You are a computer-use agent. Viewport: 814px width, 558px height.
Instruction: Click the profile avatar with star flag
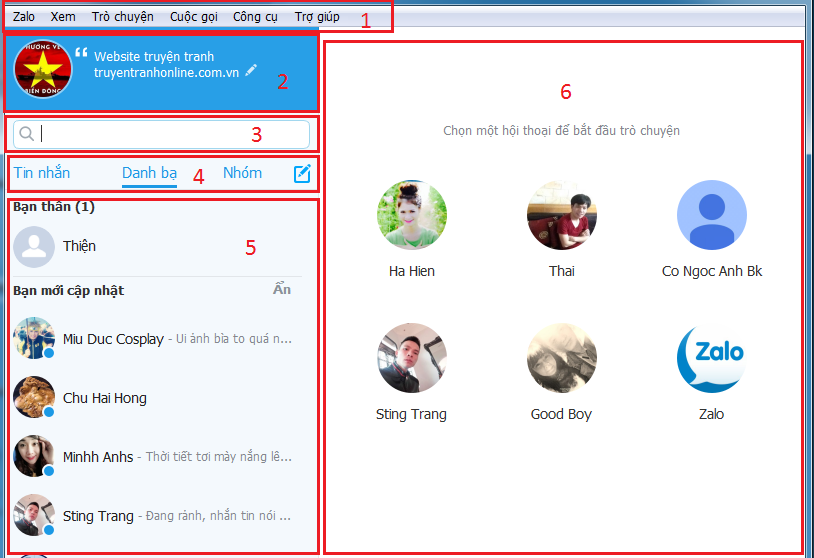pyautogui.click(x=43, y=70)
